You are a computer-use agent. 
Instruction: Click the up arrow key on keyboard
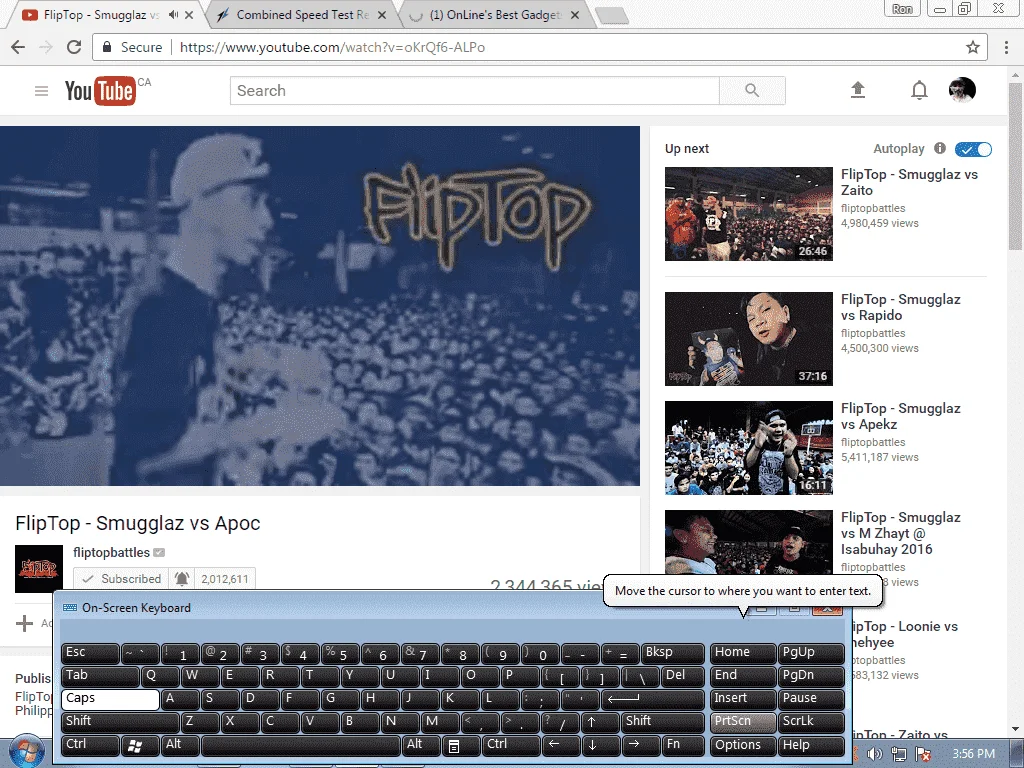point(599,722)
